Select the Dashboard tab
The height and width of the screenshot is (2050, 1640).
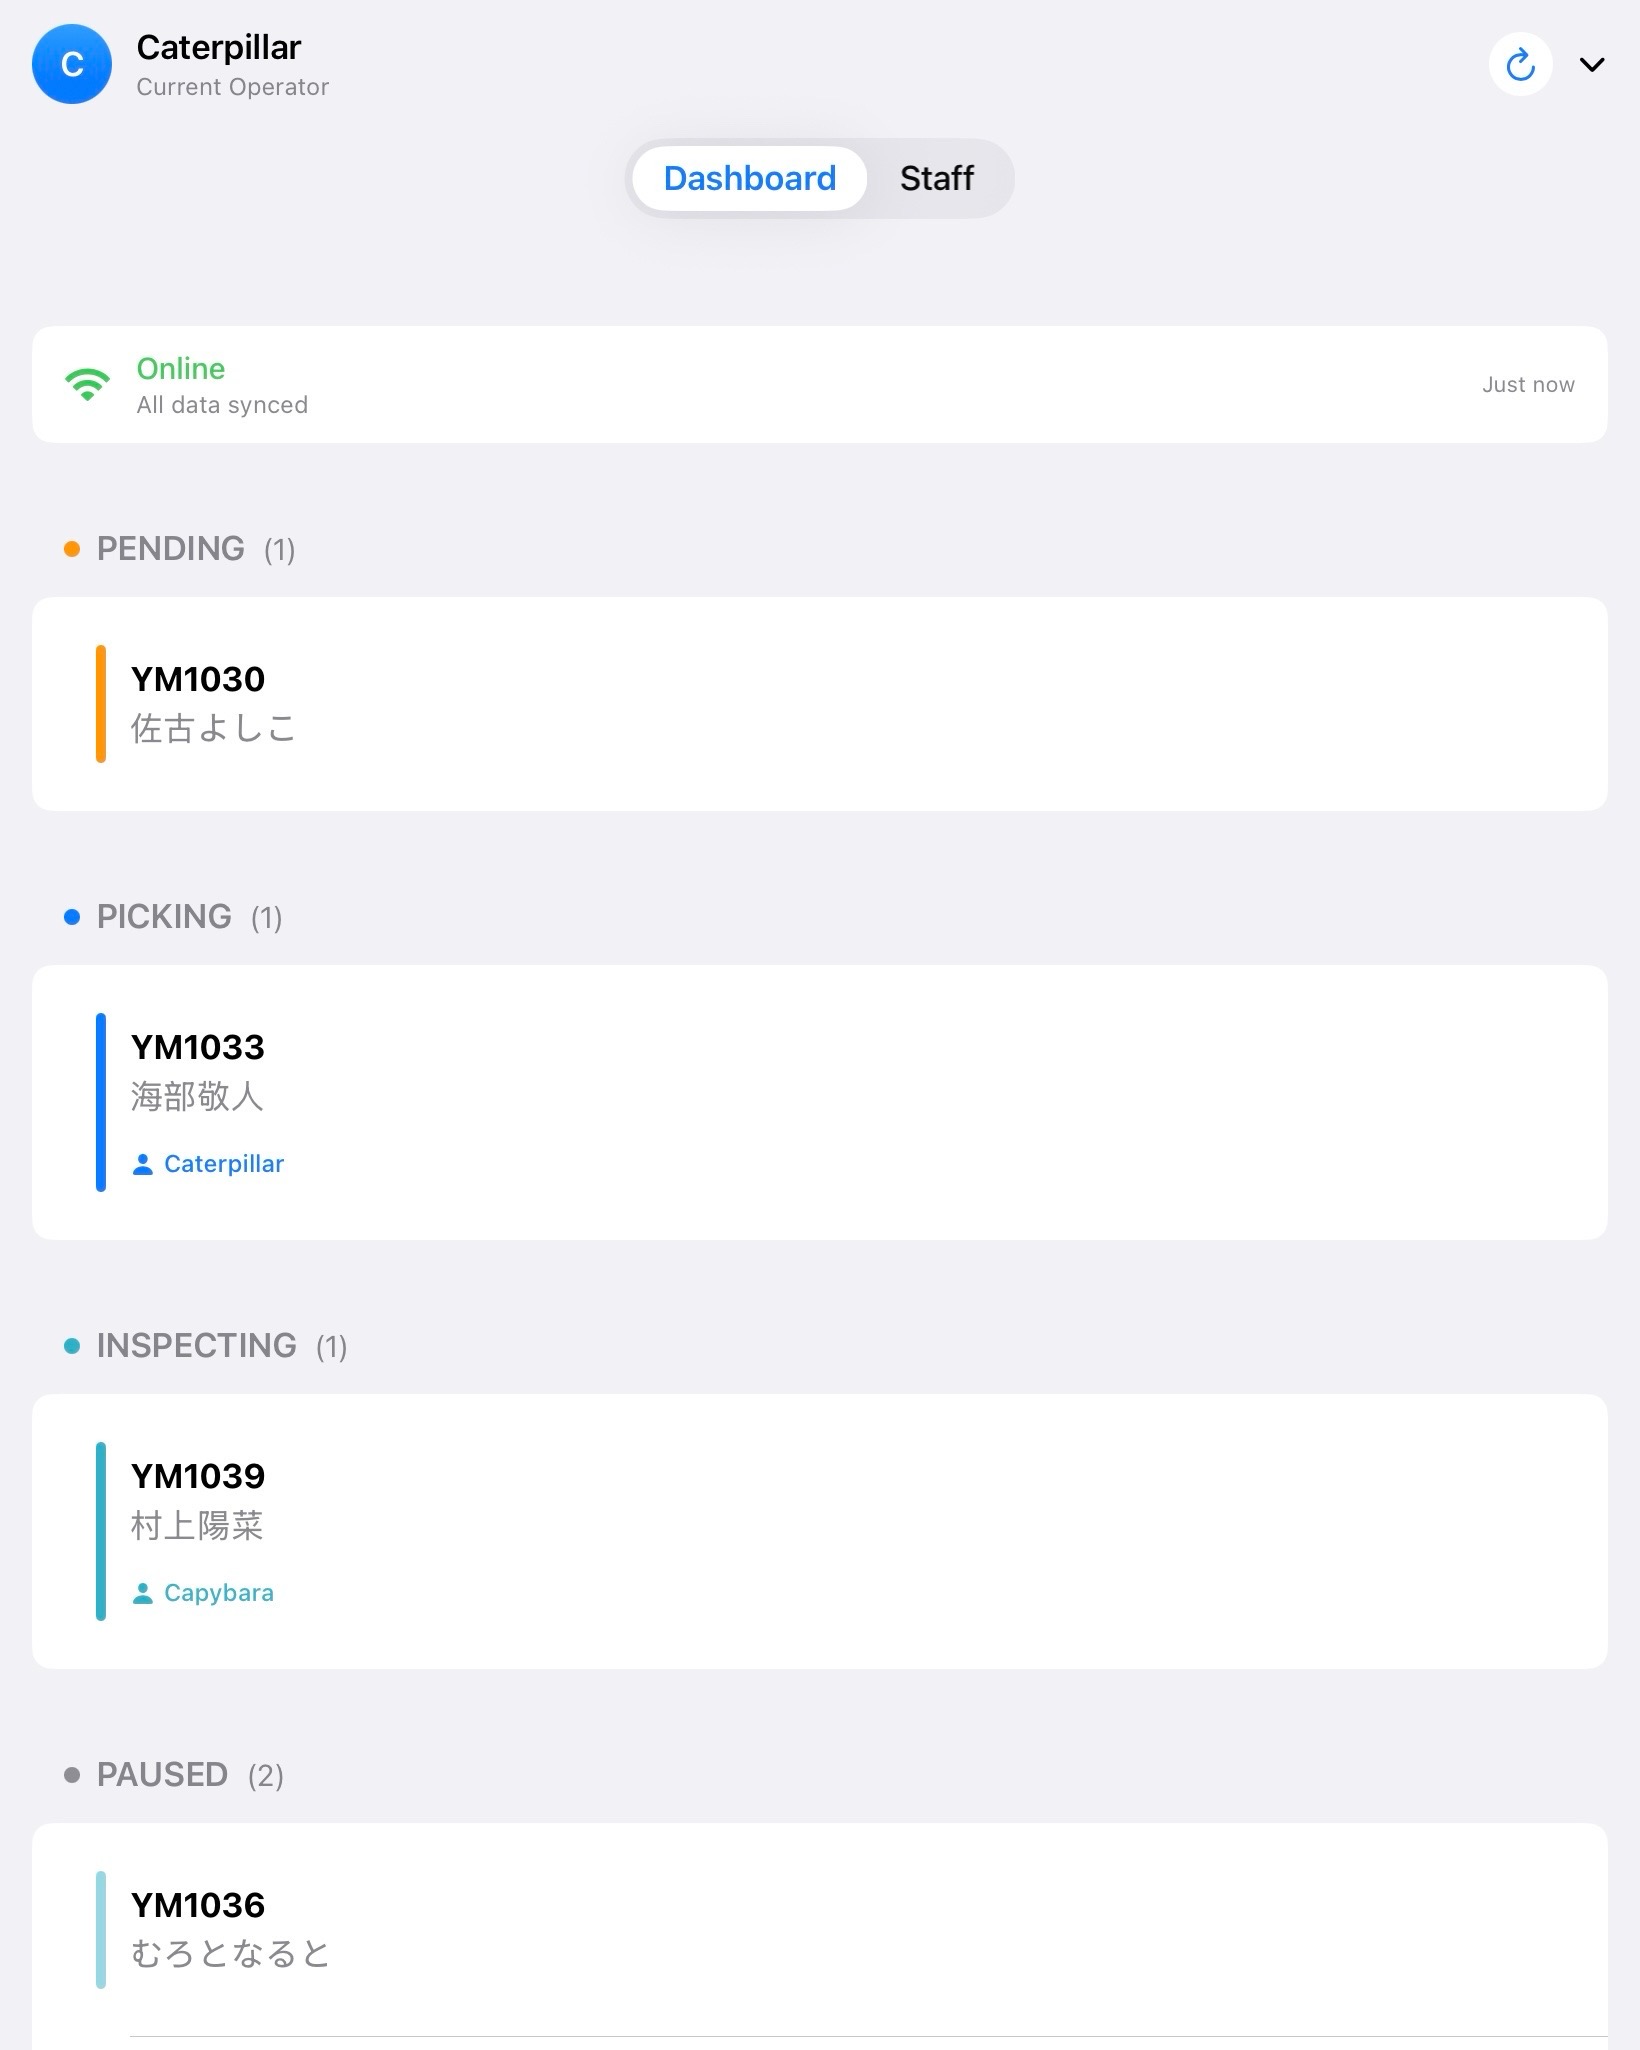tap(749, 178)
